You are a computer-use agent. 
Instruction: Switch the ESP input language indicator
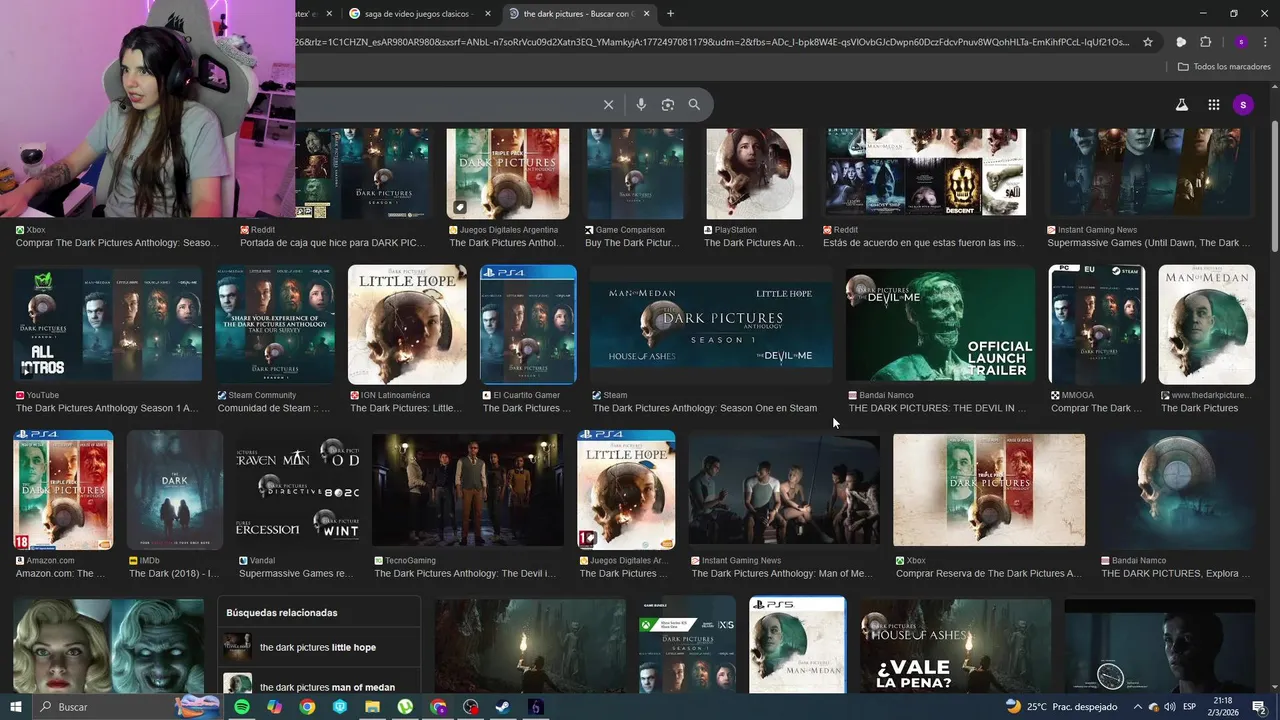click(x=1189, y=707)
